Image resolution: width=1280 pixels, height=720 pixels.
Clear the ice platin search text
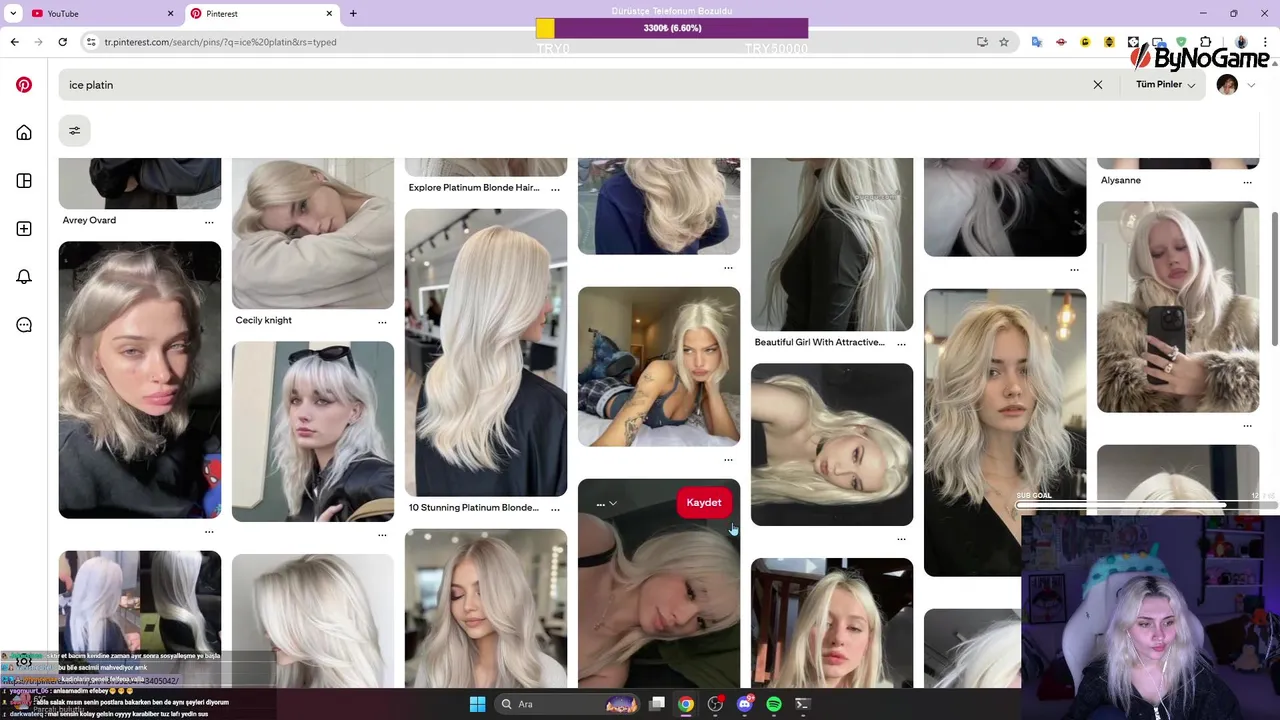[x=1098, y=85]
